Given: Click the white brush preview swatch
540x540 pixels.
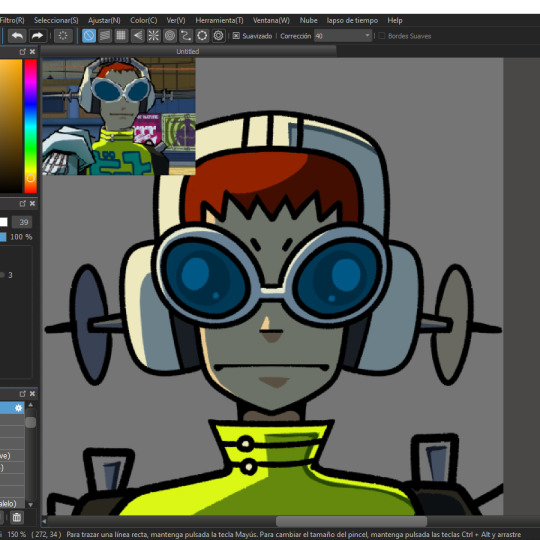Looking at the screenshot, I should (3, 222).
